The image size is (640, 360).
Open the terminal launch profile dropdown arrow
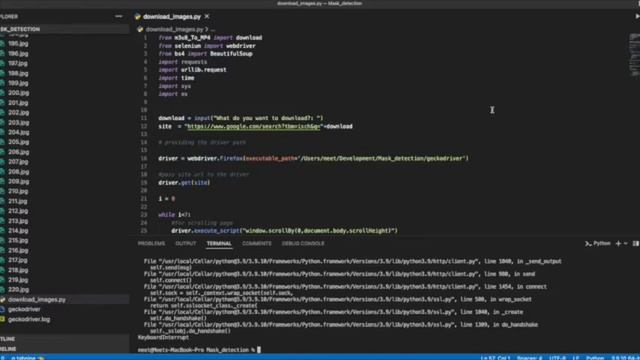(x=625, y=243)
